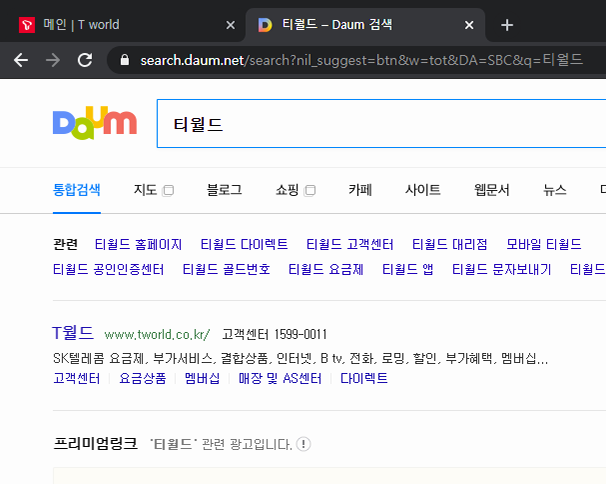Click the 멤버십 sublink
The width and height of the screenshot is (606, 484).
point(202,378)
